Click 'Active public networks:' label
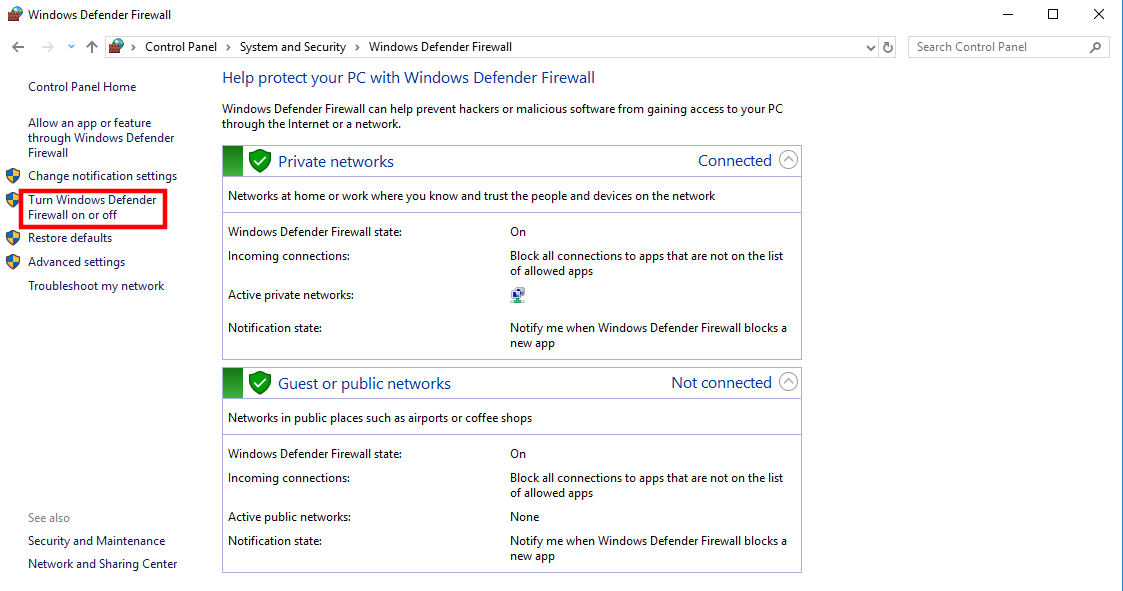Viewport: 1123px width, 591px height. tap(289, 516)
